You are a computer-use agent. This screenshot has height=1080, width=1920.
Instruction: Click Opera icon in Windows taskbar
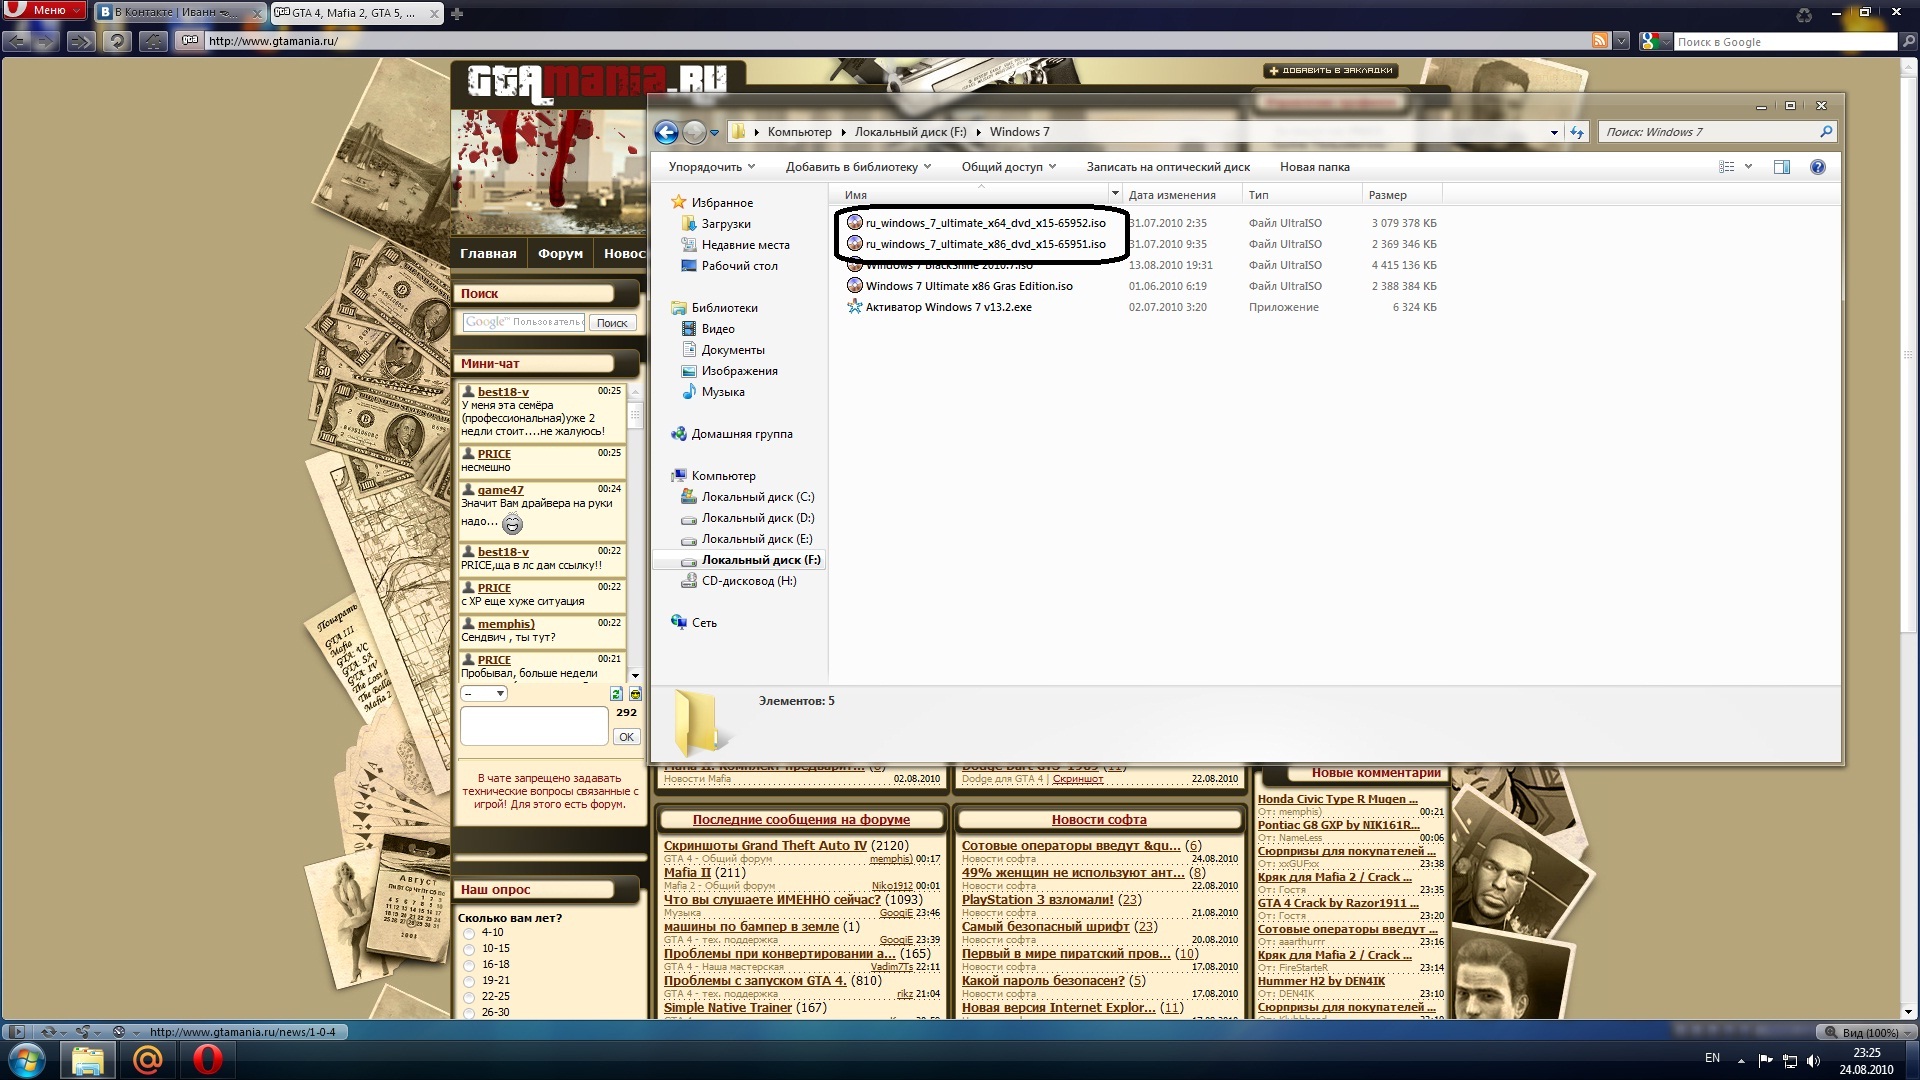tap(207, 1059)
